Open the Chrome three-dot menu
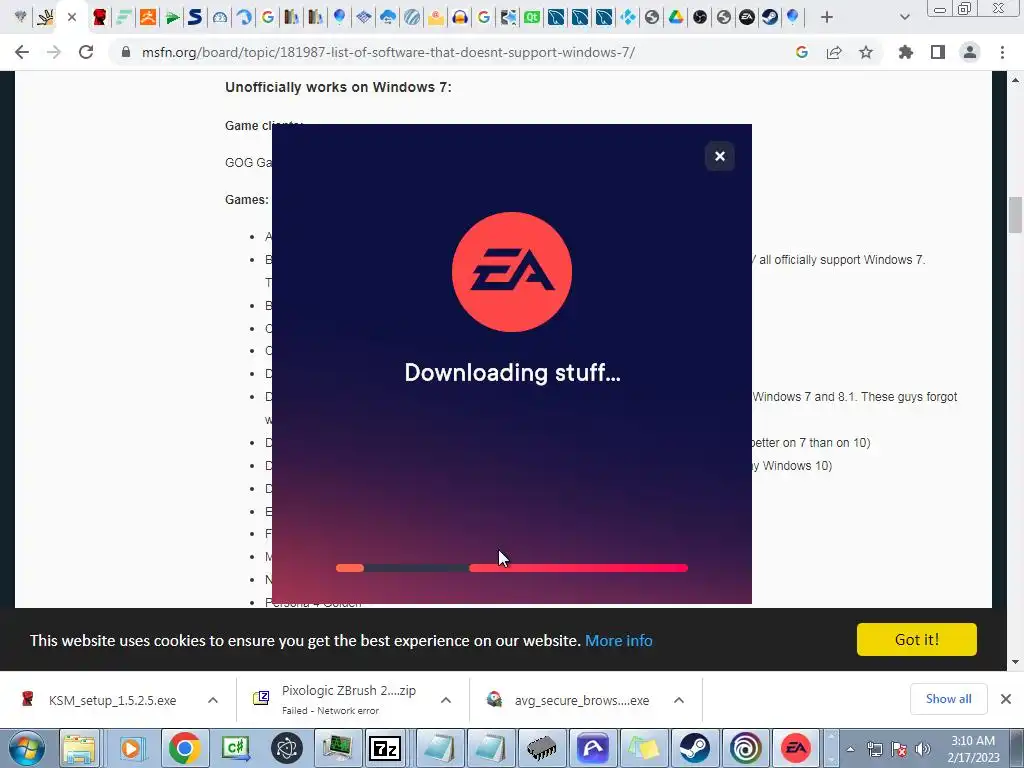The width and height of the screenshot is (1024, 768). pyautogui.click(x=1002, y=52)
